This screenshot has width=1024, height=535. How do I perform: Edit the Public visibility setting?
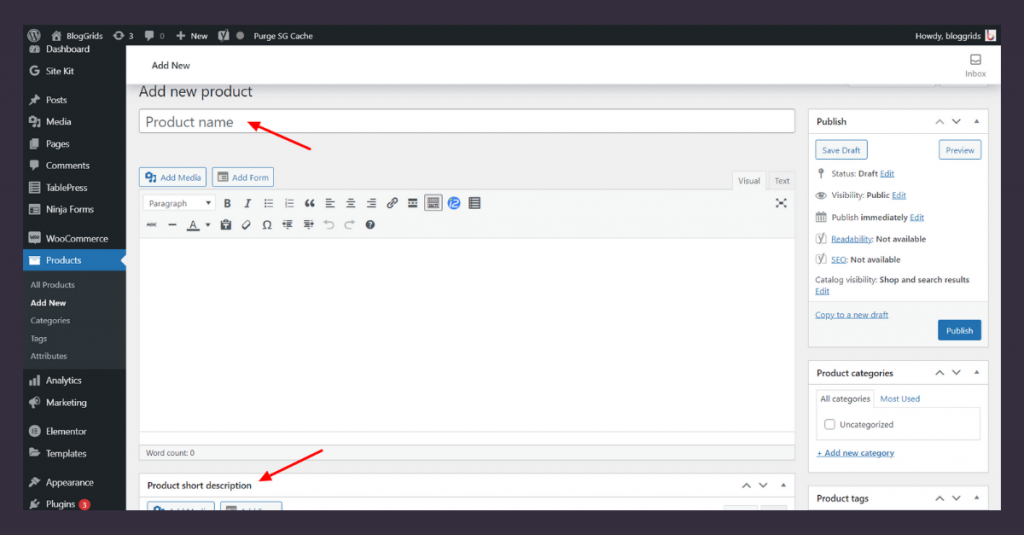[x=899, y=195]
